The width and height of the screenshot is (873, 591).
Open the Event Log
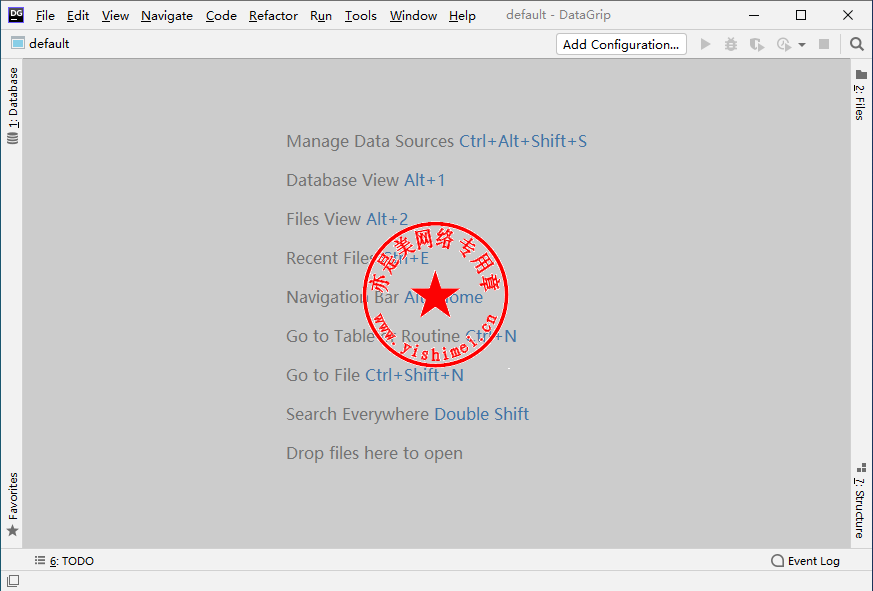point(805,560)
